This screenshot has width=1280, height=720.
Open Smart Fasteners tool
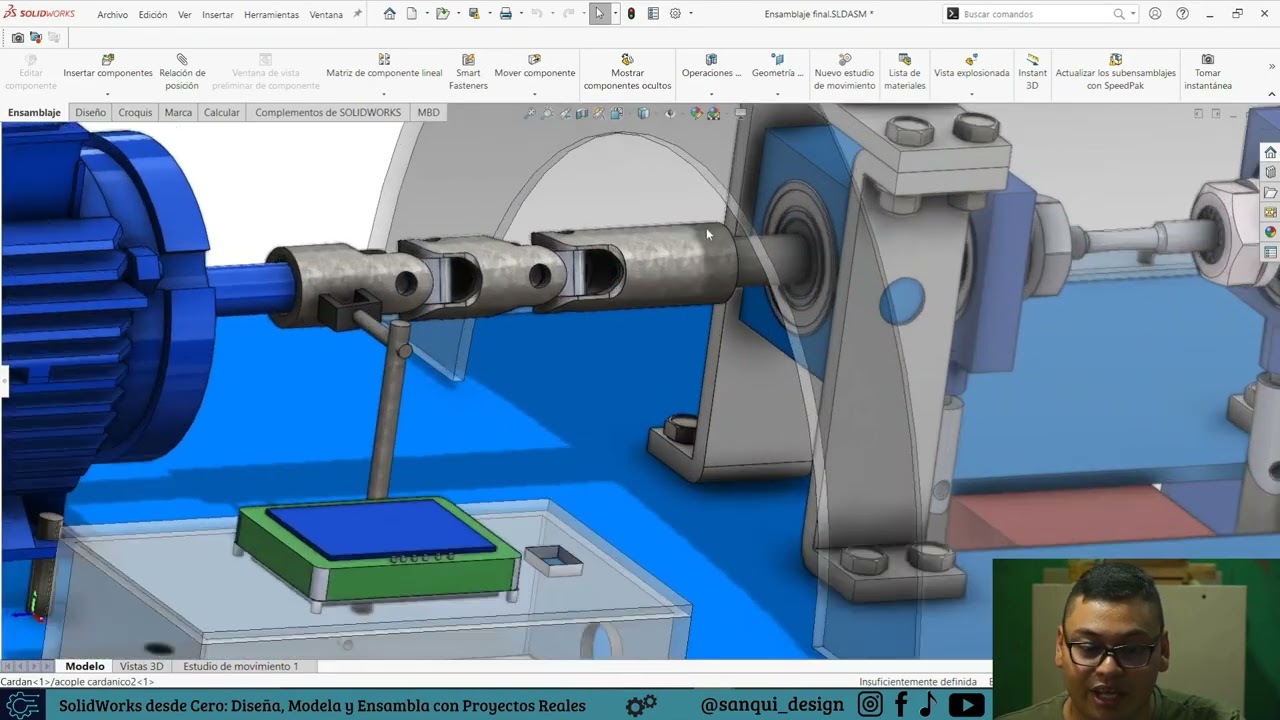[x=468, y=72]
